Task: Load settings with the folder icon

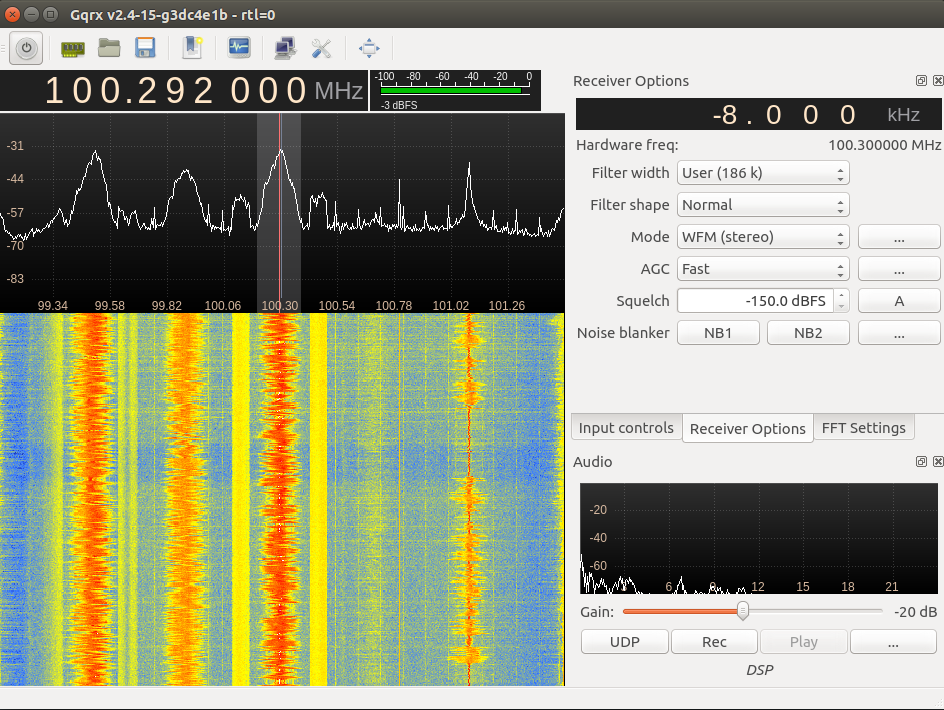Action: (109, 48)
